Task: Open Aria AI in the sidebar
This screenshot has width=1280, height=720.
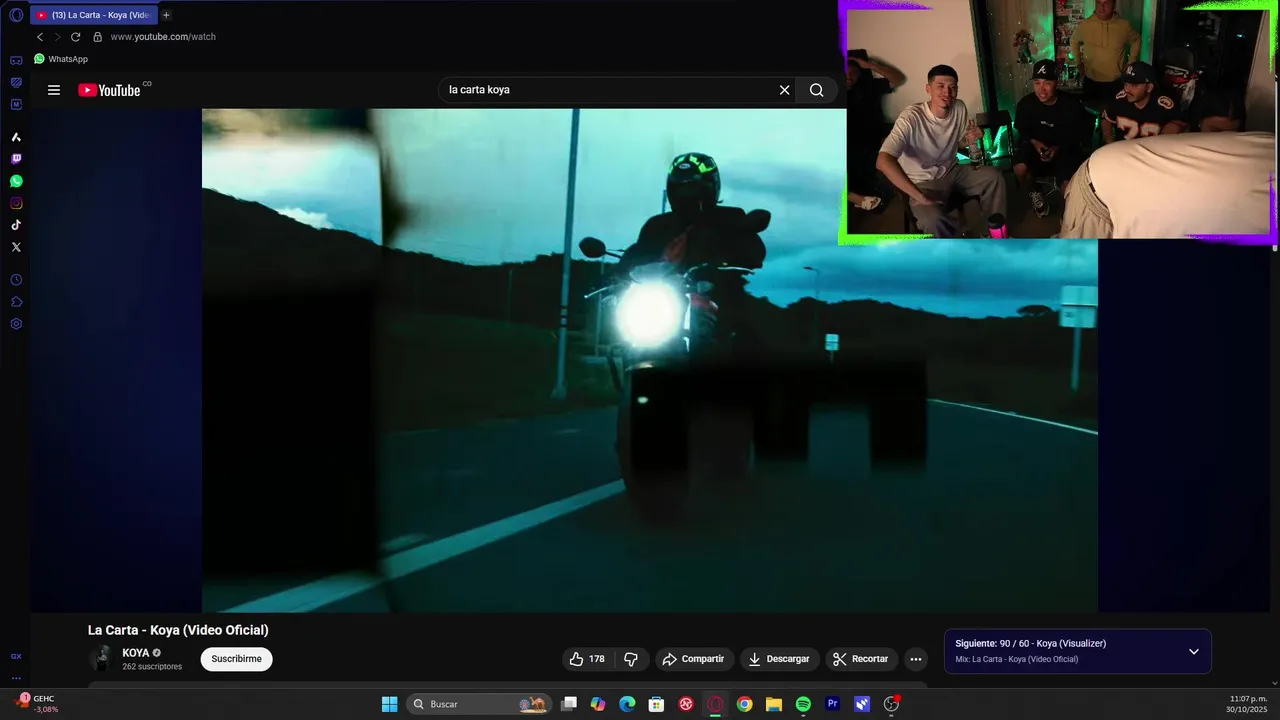Action: pyautogui.click(x=16, y=137)
